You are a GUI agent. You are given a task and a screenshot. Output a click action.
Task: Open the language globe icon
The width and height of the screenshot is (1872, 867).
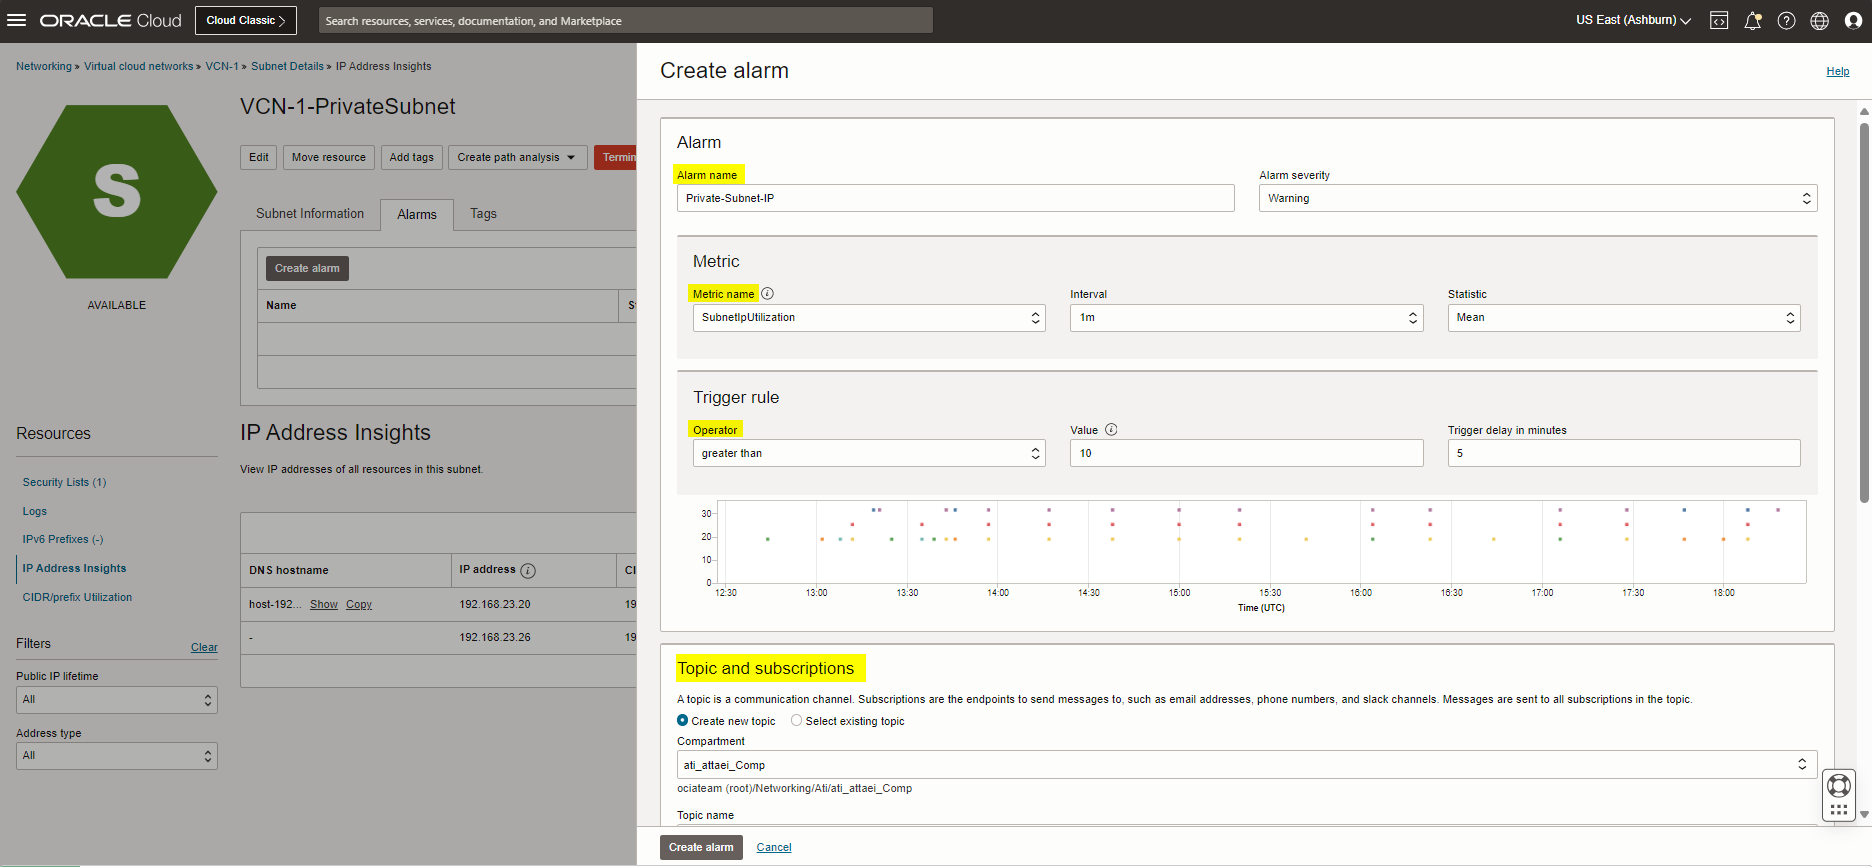pyautogui.click(x=1819, y=21)
